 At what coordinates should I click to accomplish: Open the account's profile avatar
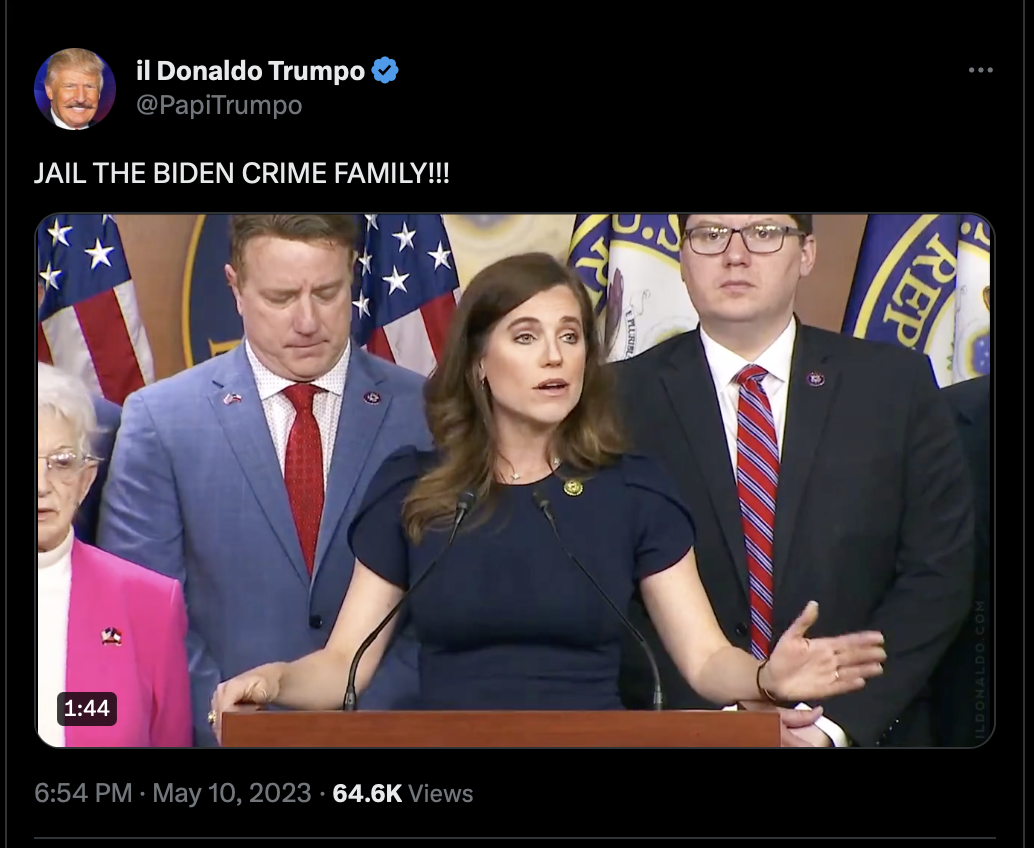(75, 88)
